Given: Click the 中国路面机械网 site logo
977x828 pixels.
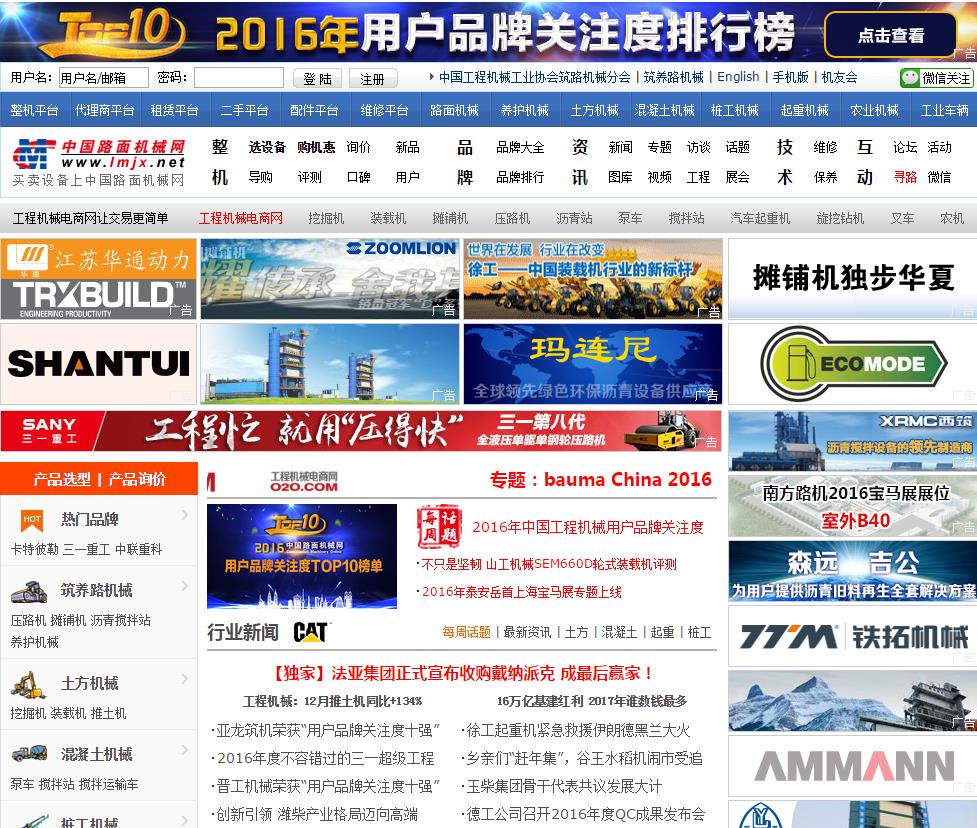Looking at the screenshot, I should click(x=98, y=163).
